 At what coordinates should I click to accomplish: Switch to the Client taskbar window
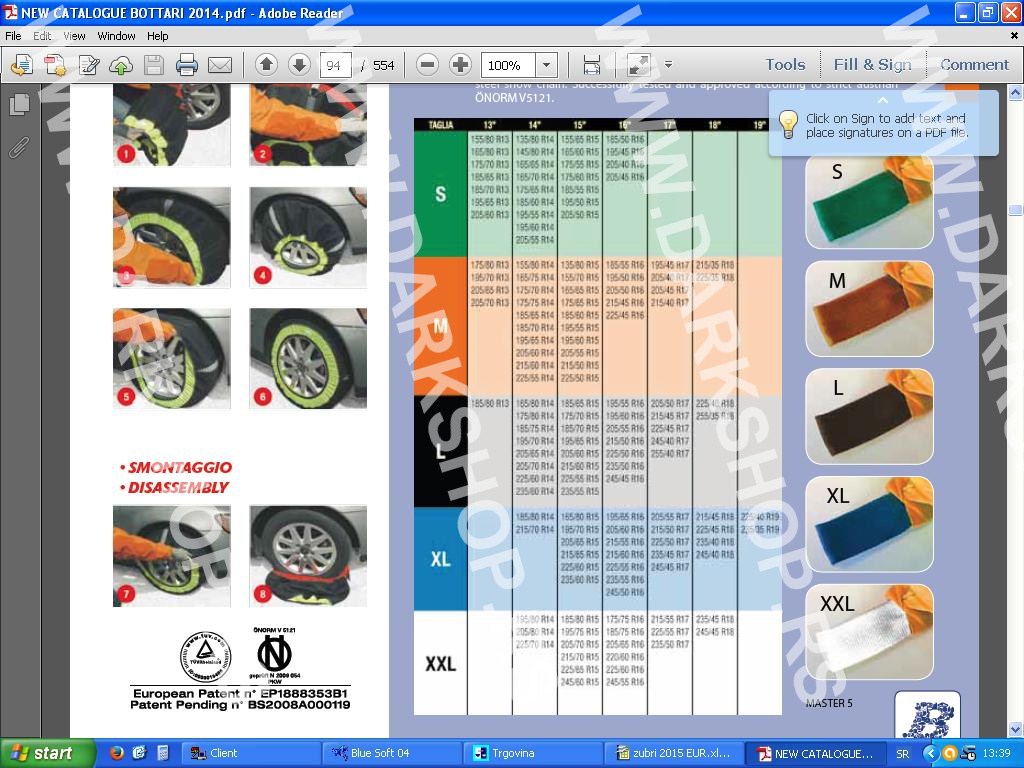pyautogui.click(x=250, y=754)
